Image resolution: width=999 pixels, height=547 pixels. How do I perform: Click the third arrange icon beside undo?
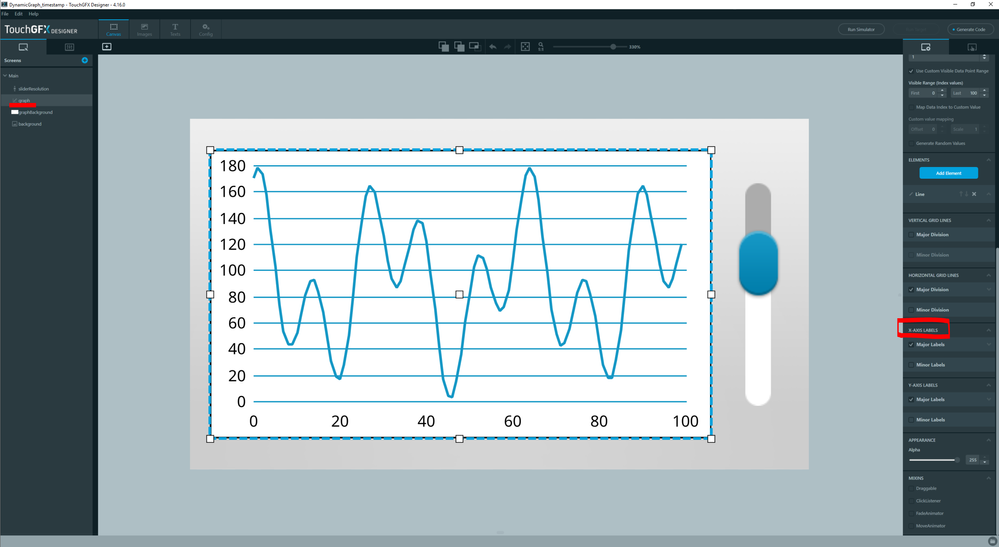tap(474, 46)
